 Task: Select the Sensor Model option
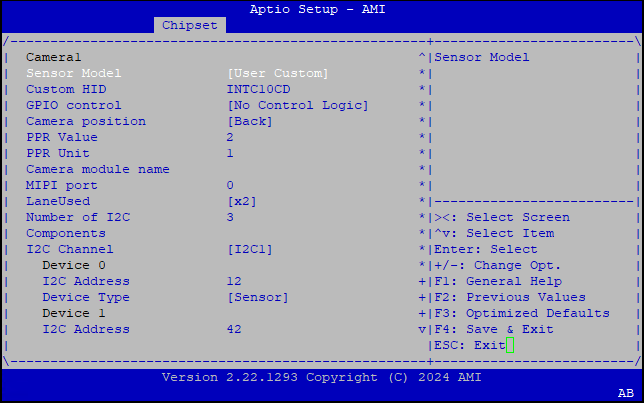pyautogui.click(x=74, y=73)
